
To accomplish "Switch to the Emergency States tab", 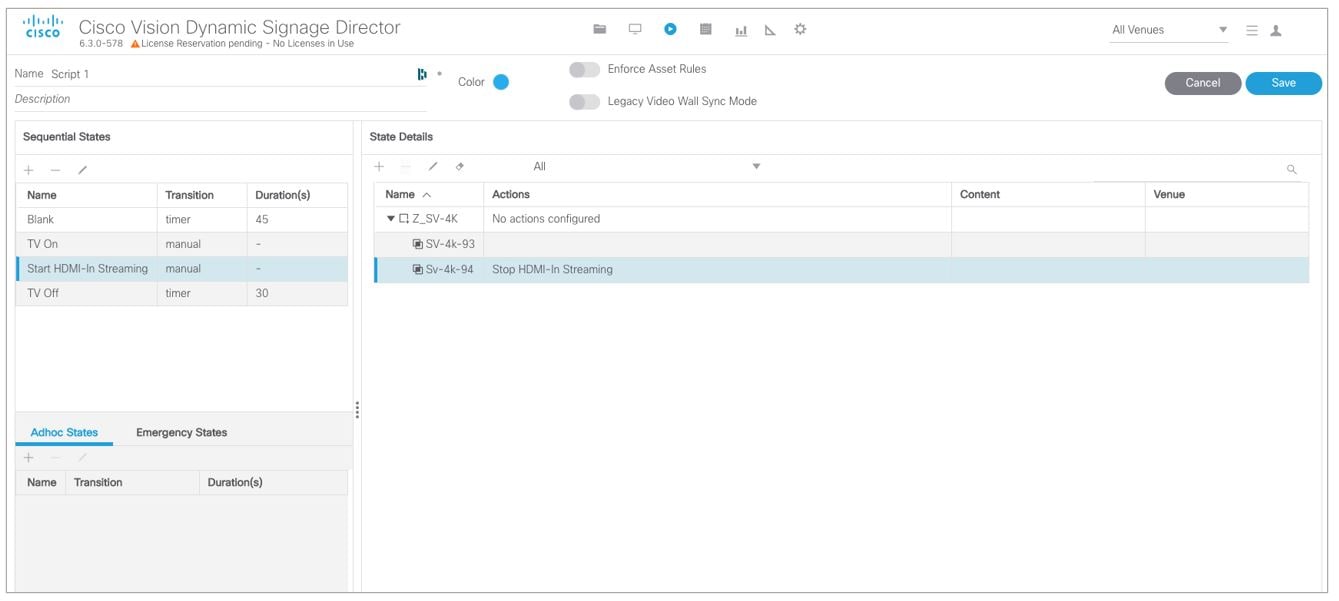I will tap(179, 432).
